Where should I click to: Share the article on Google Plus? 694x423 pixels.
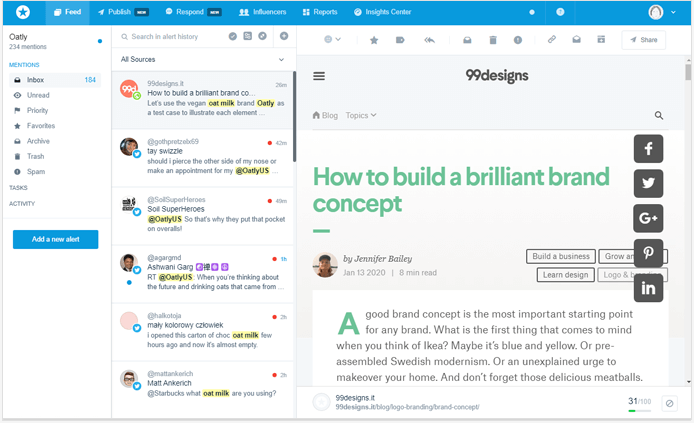[648, 218]
